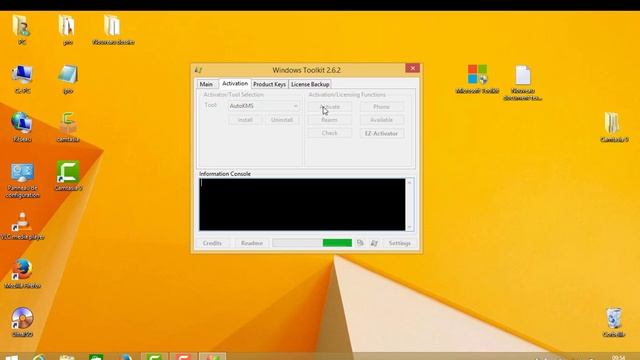Image resolution: width=640 pixels, height=360 pixels.
Task: Select the geo notepad file icon
Action: point(68,79)
